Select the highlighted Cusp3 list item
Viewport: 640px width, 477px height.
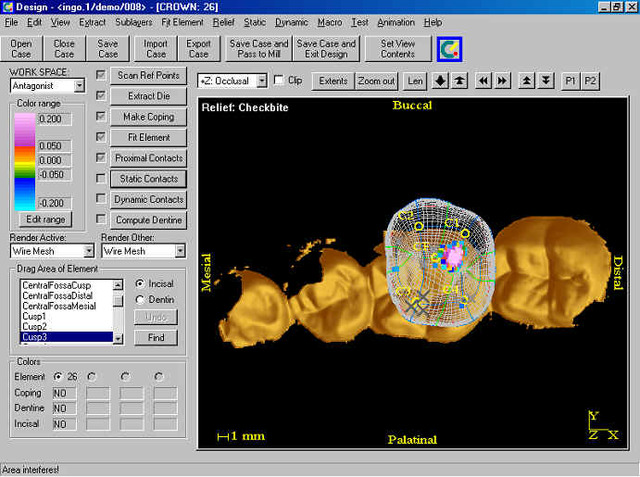coord(67,337)
